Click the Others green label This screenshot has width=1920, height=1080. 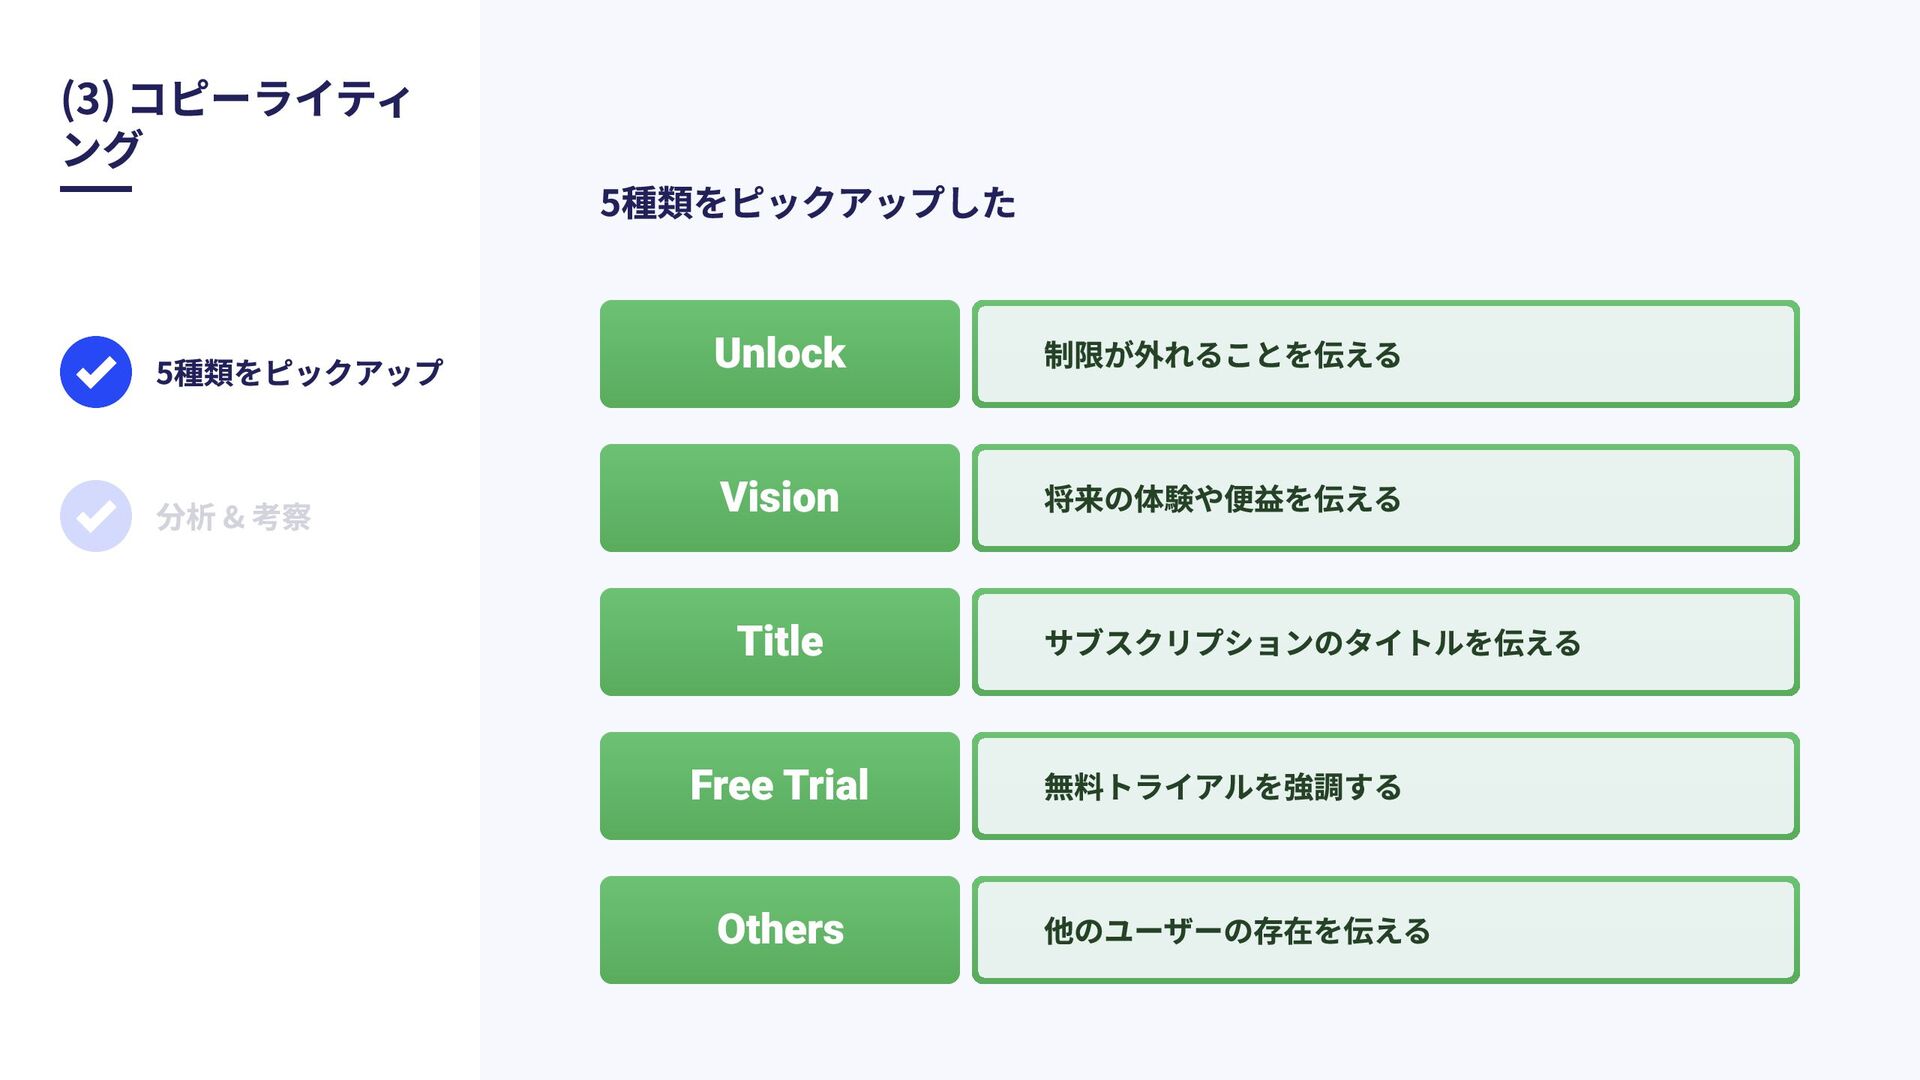780,930
